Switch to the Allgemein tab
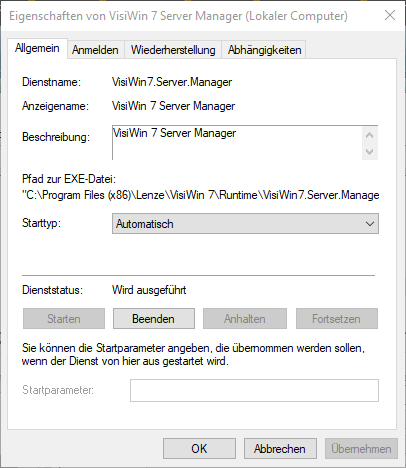The image size is (406, 468). [x=37, y=48]
